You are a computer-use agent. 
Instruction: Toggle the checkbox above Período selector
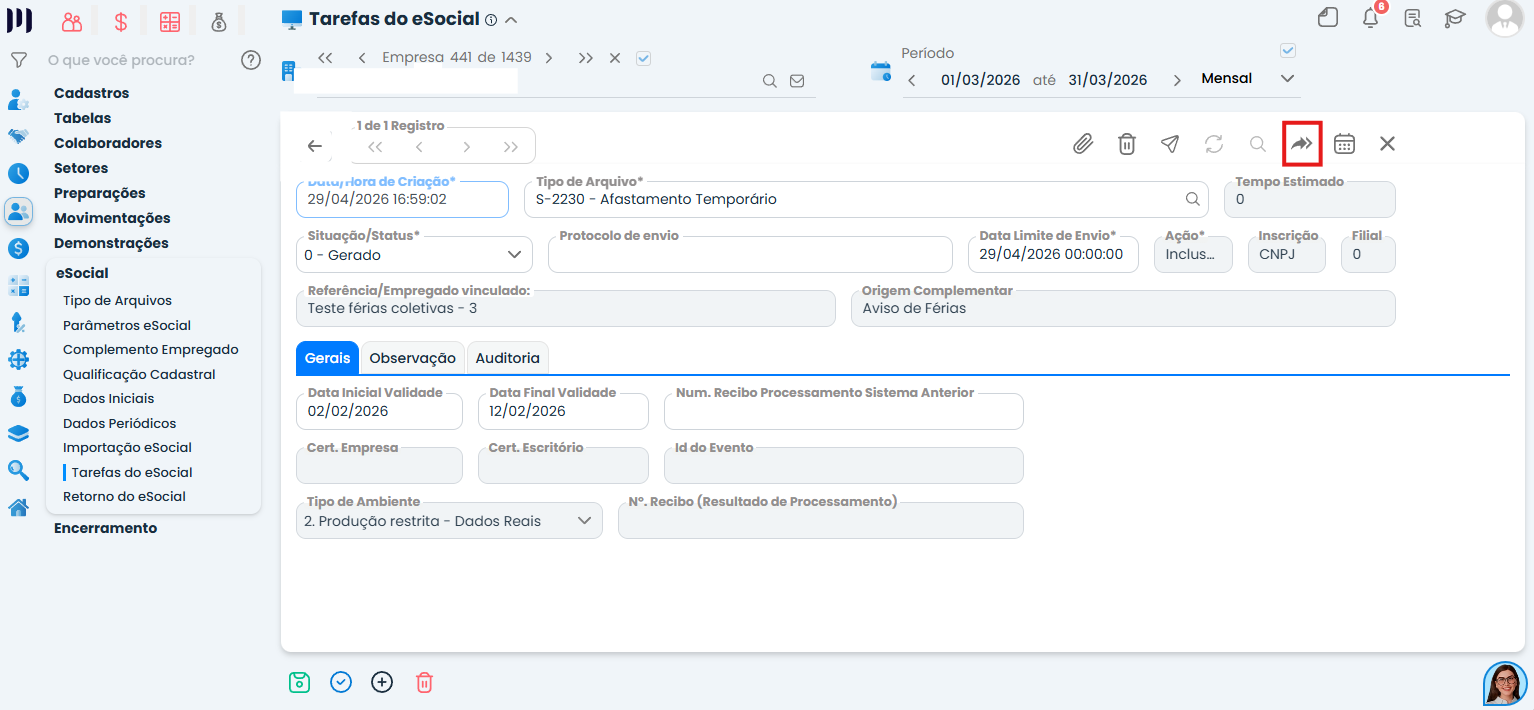[1288, 50]
